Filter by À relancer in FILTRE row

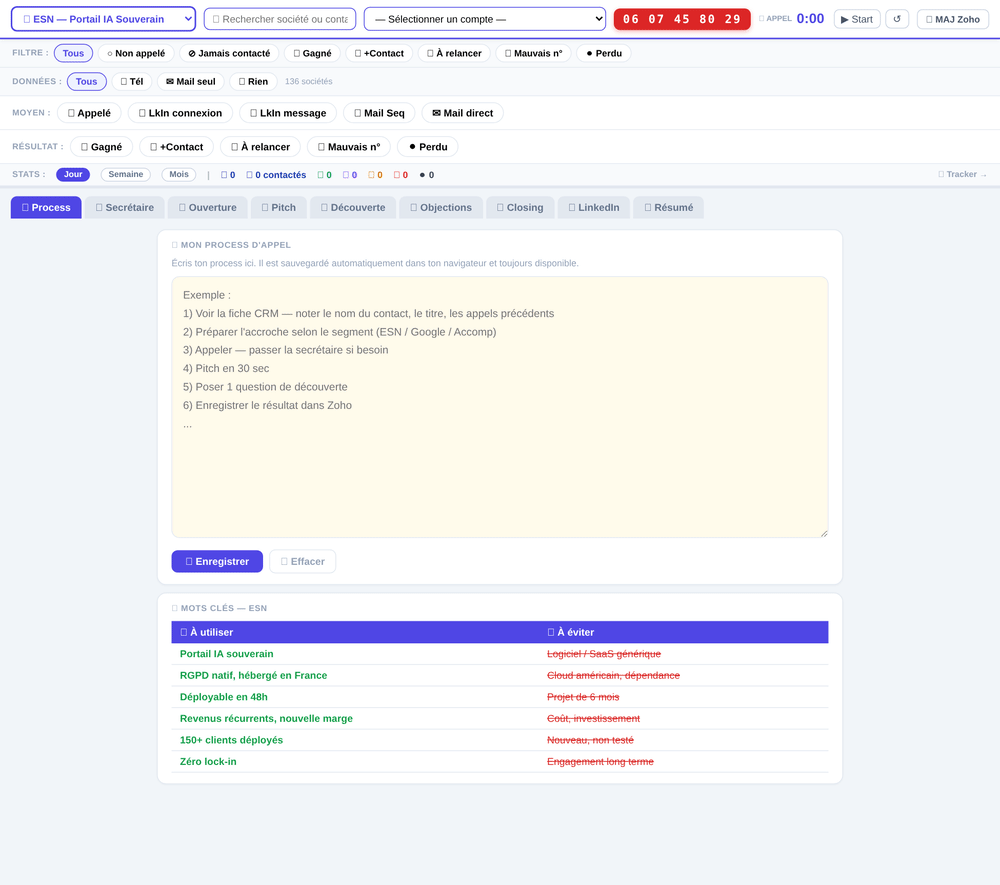click(x=454, y=53)
